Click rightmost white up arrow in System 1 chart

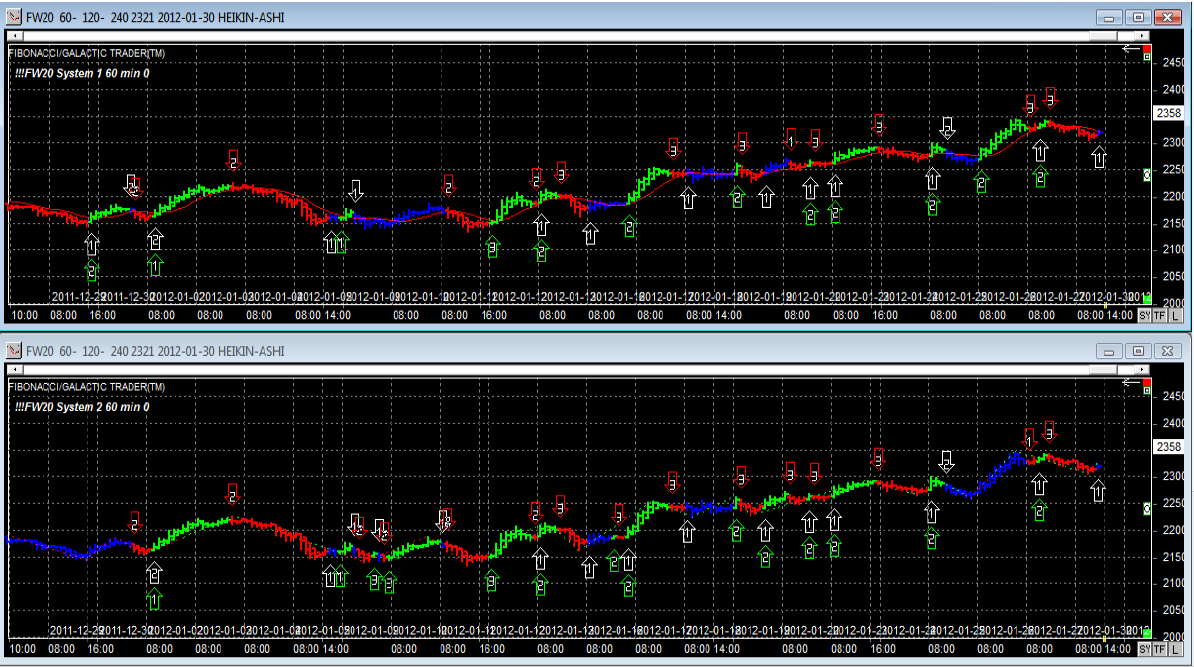pyautogui.click(x=1099, y=157)
